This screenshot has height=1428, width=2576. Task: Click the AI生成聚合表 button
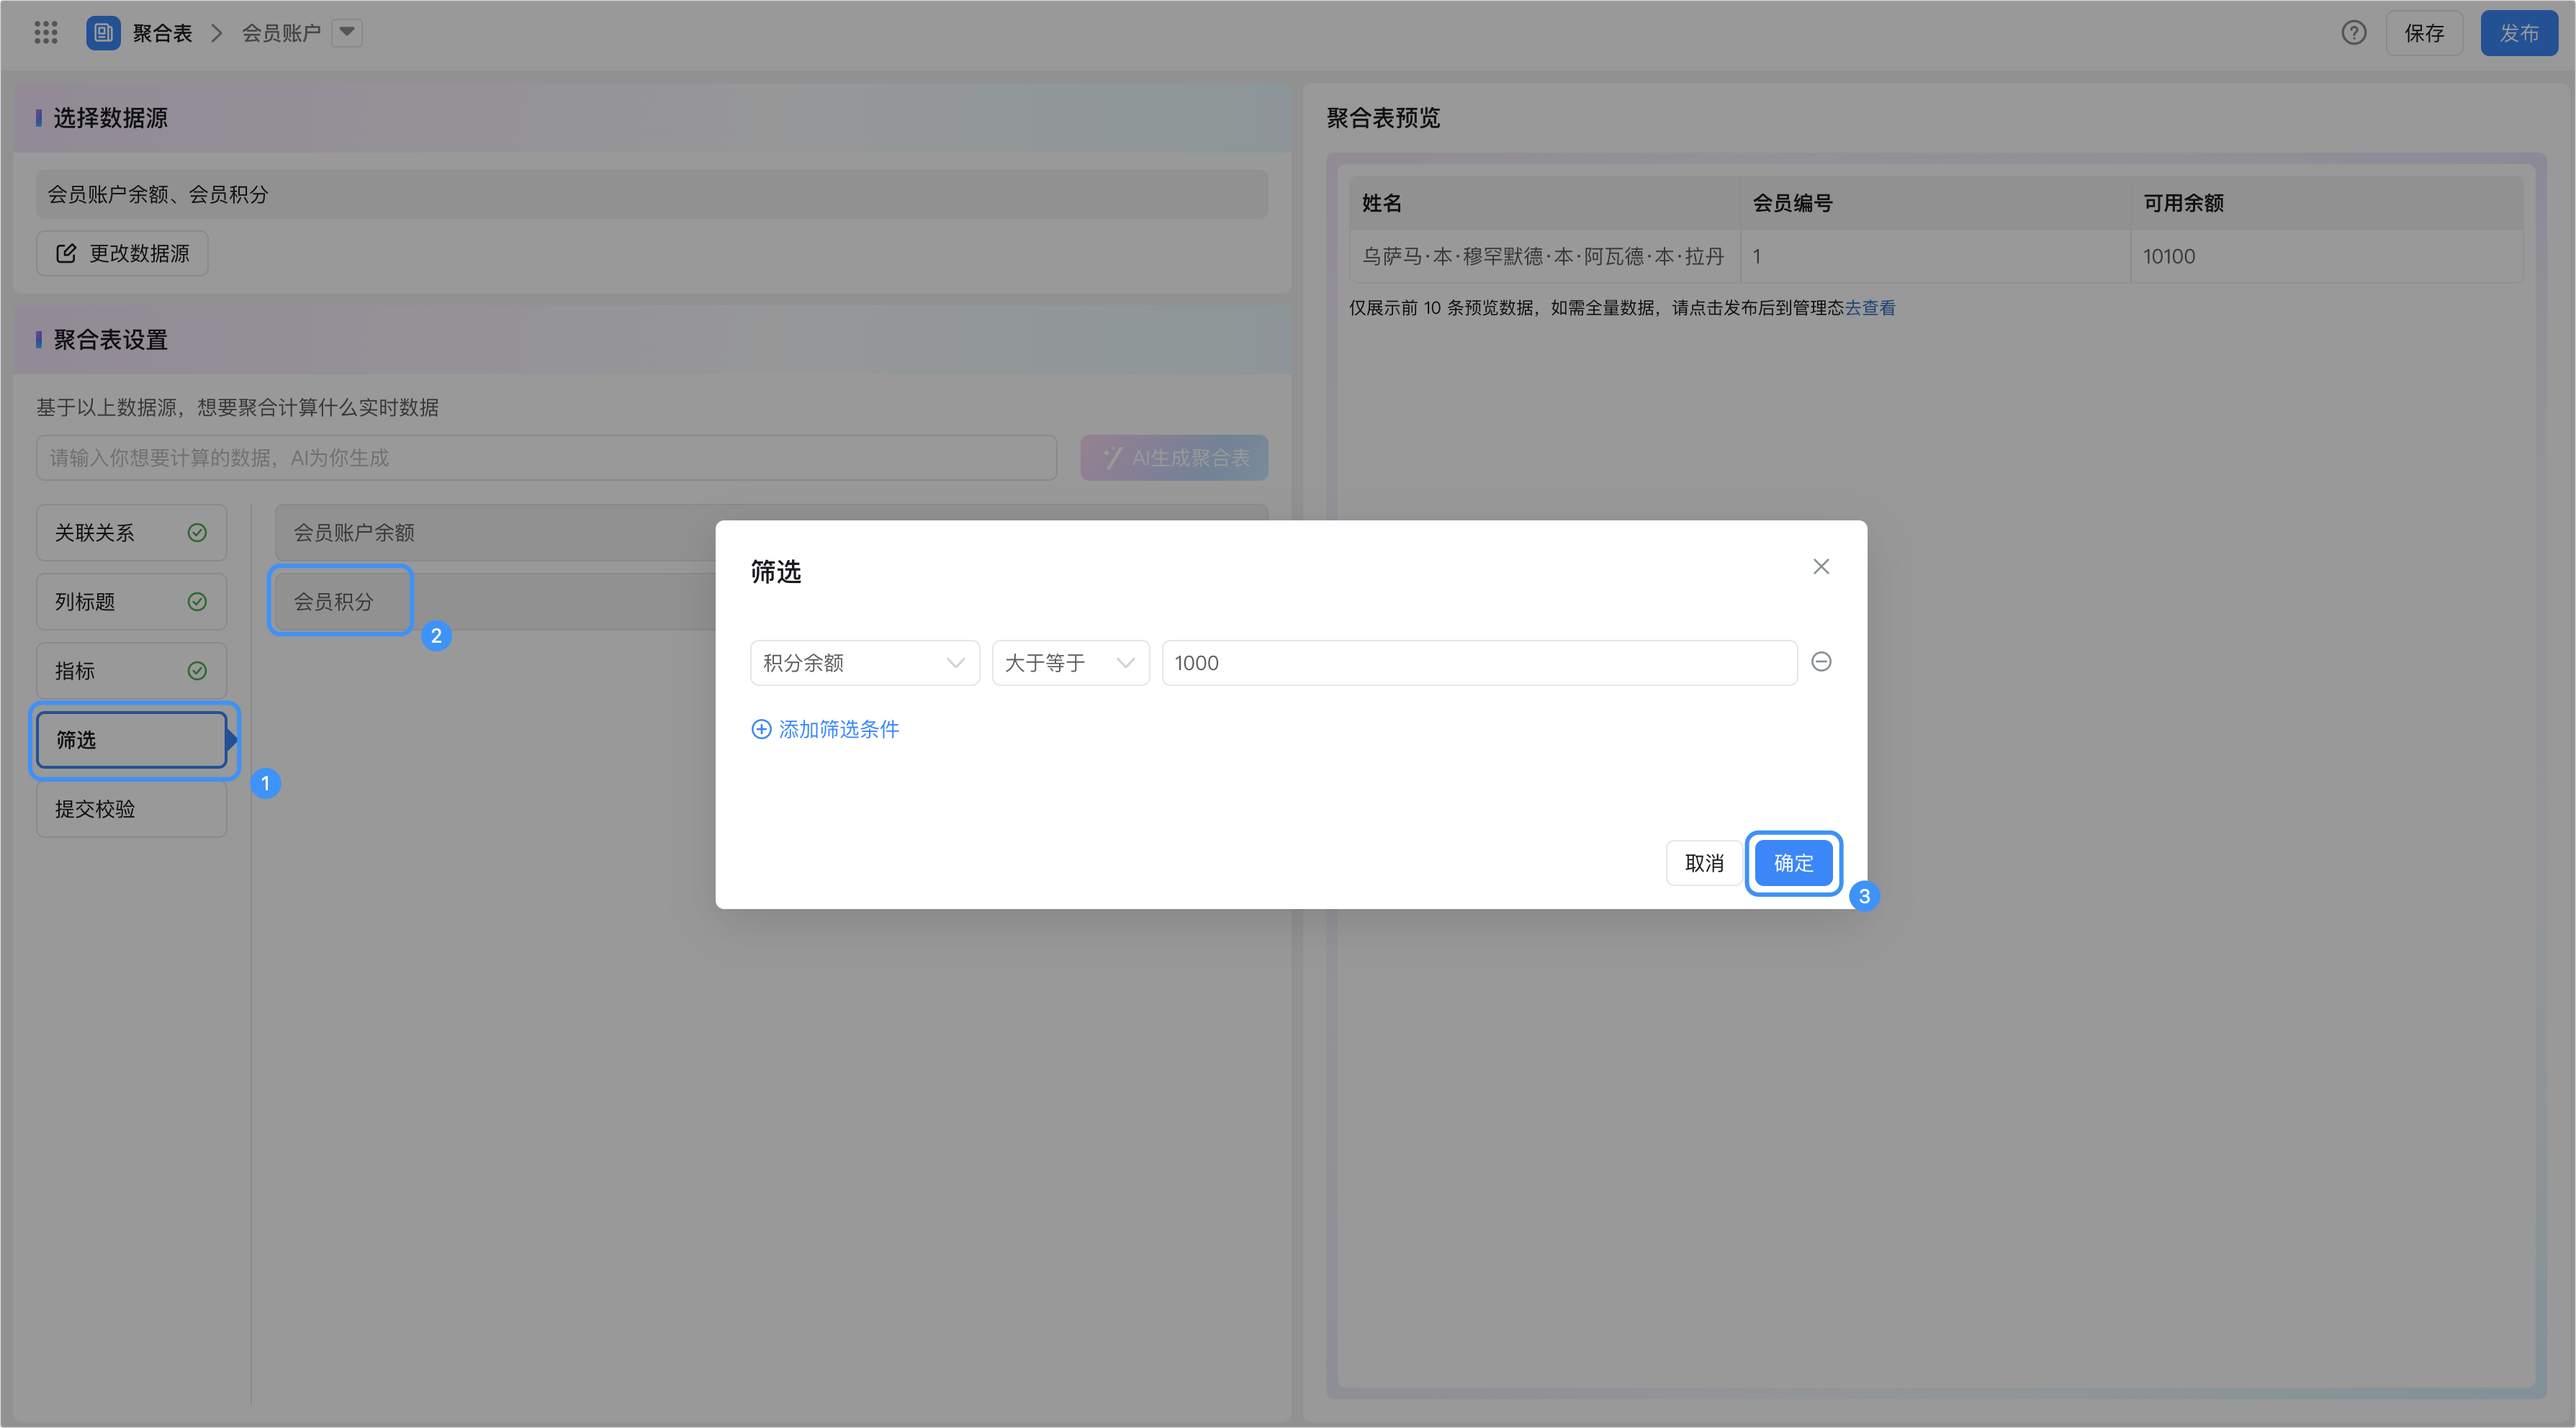[x=1174, y=458]
